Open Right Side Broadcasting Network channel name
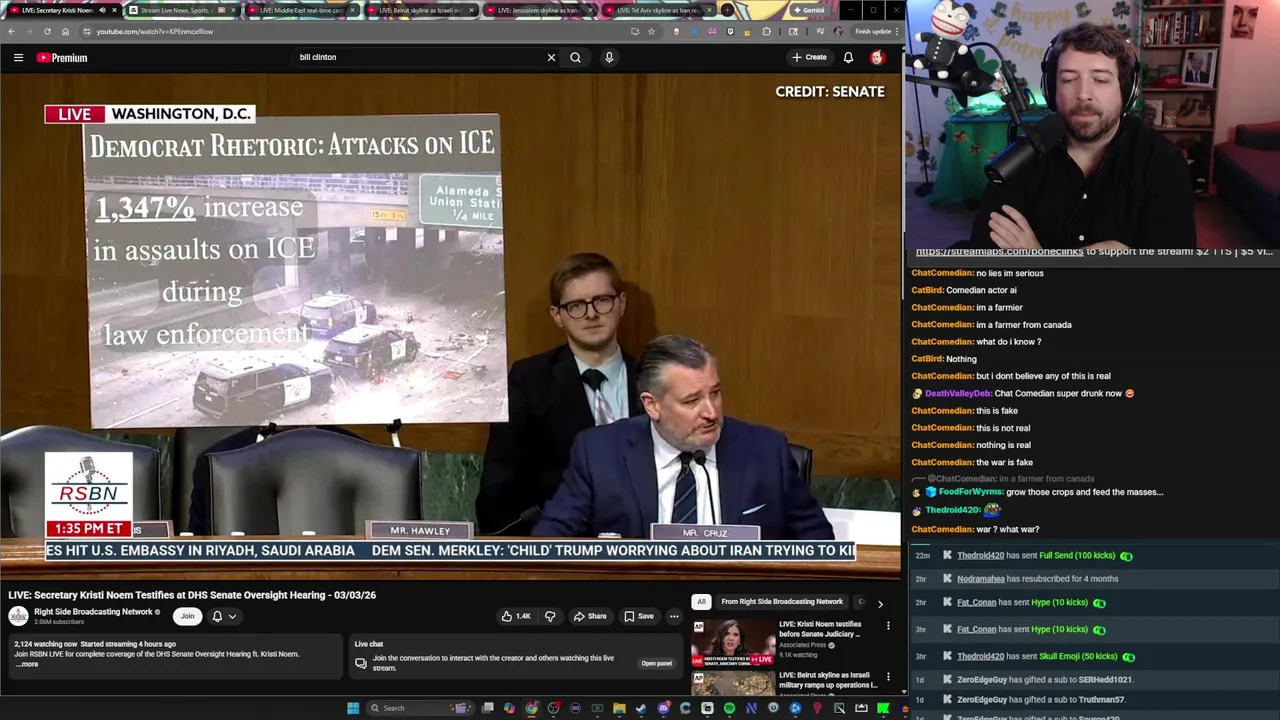Image resolution: width=1280 pixels, height=720 pixels. pyautogui.click(x=93, y=612)
